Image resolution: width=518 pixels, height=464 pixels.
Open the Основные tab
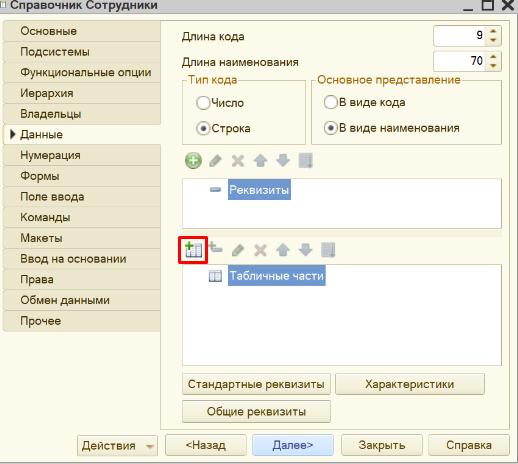click(82, 31)
